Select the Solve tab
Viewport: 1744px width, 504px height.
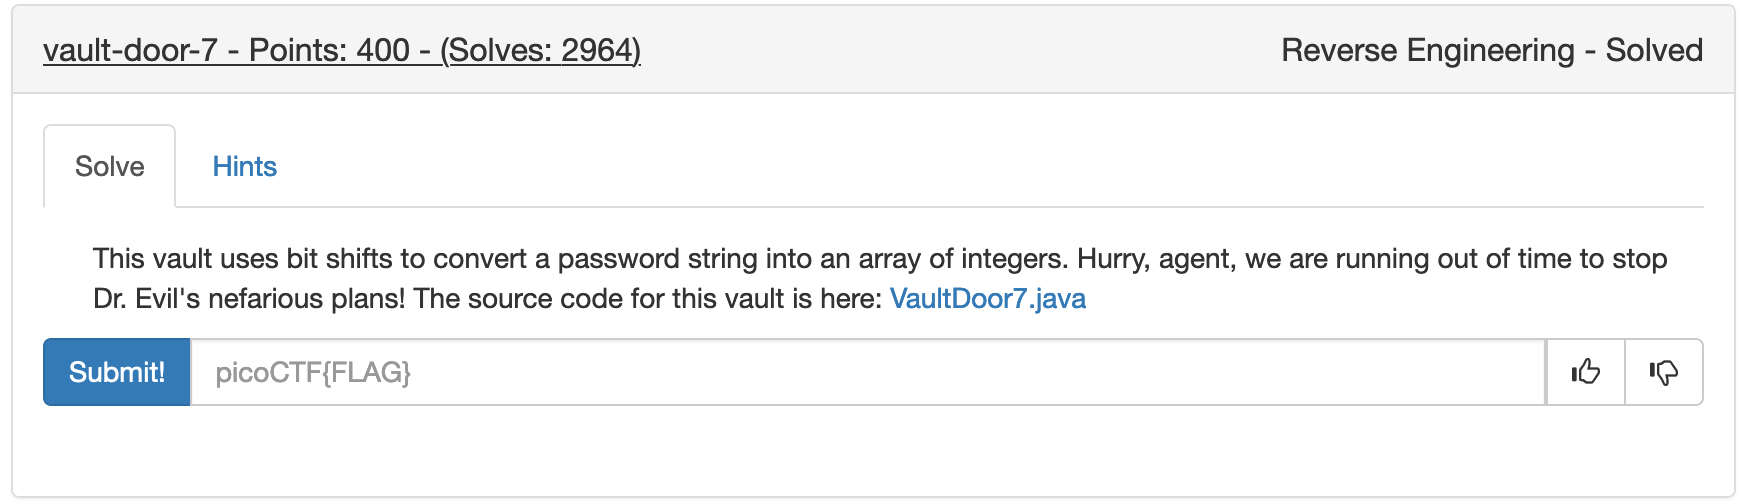[110, 166]
